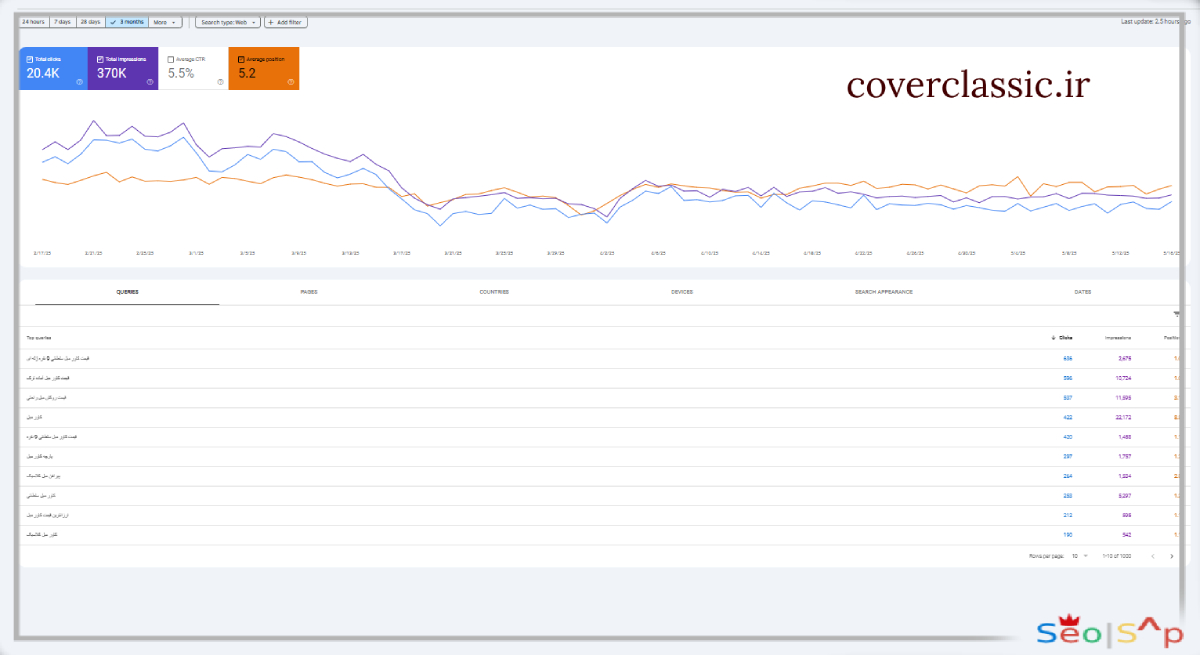Click the 264 clicks value
The width and height of the screenshot is (1200, 655).
point(1068,476)
